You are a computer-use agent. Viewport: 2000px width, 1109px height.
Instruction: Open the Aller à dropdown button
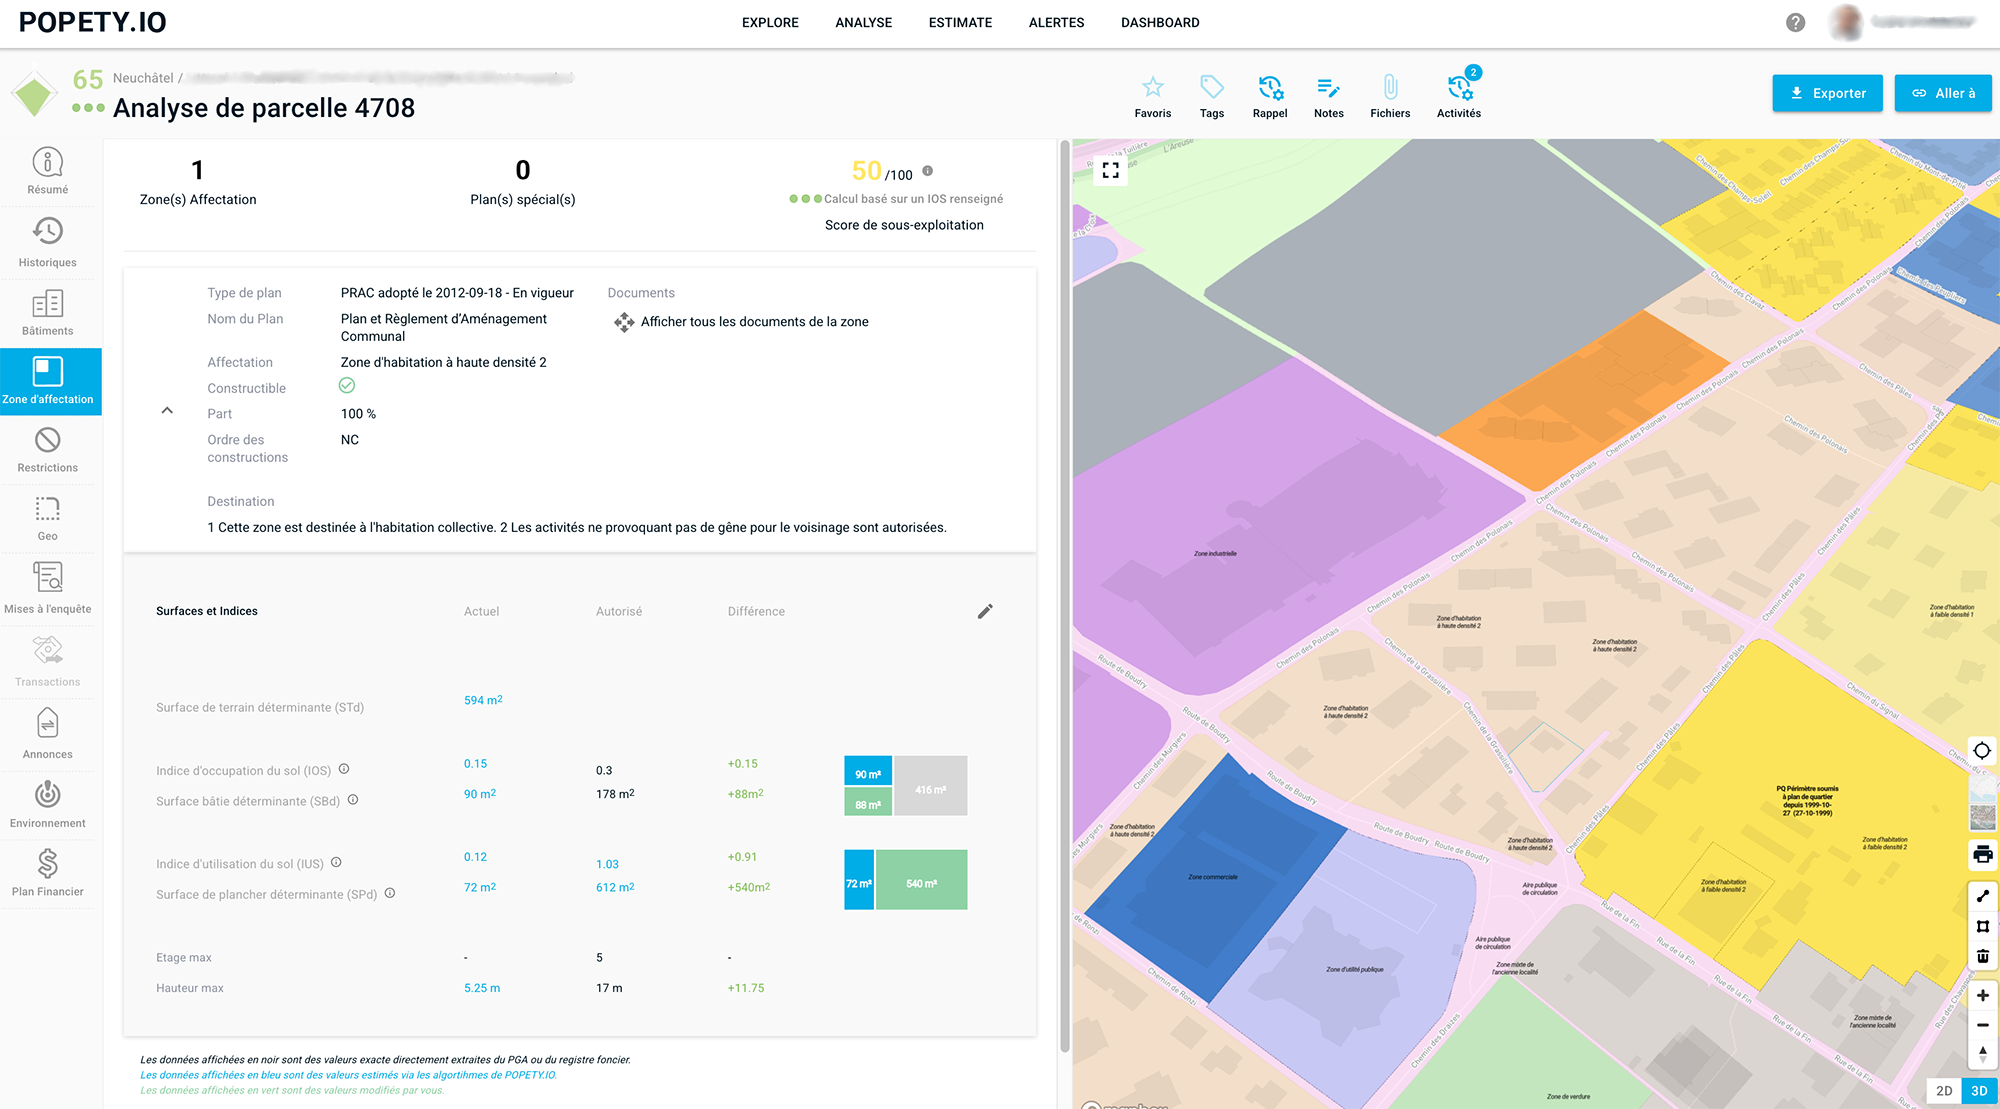[1942, 93]
